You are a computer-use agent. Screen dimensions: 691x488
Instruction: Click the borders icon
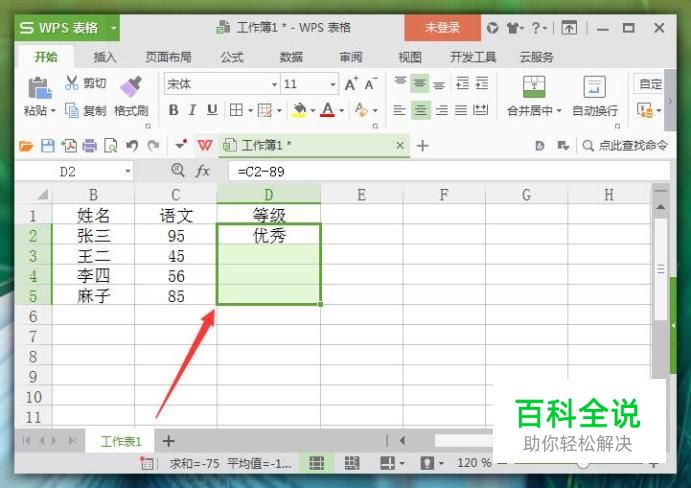[236, 110]
